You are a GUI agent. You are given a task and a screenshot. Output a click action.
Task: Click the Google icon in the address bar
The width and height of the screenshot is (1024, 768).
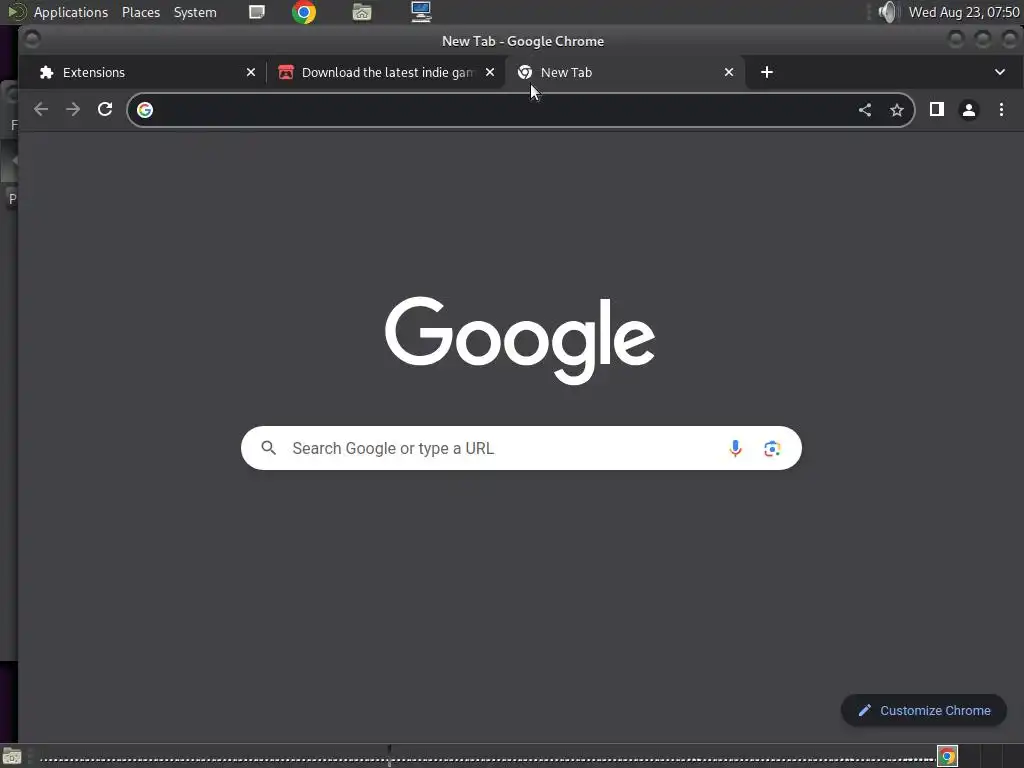coord(145,110)
